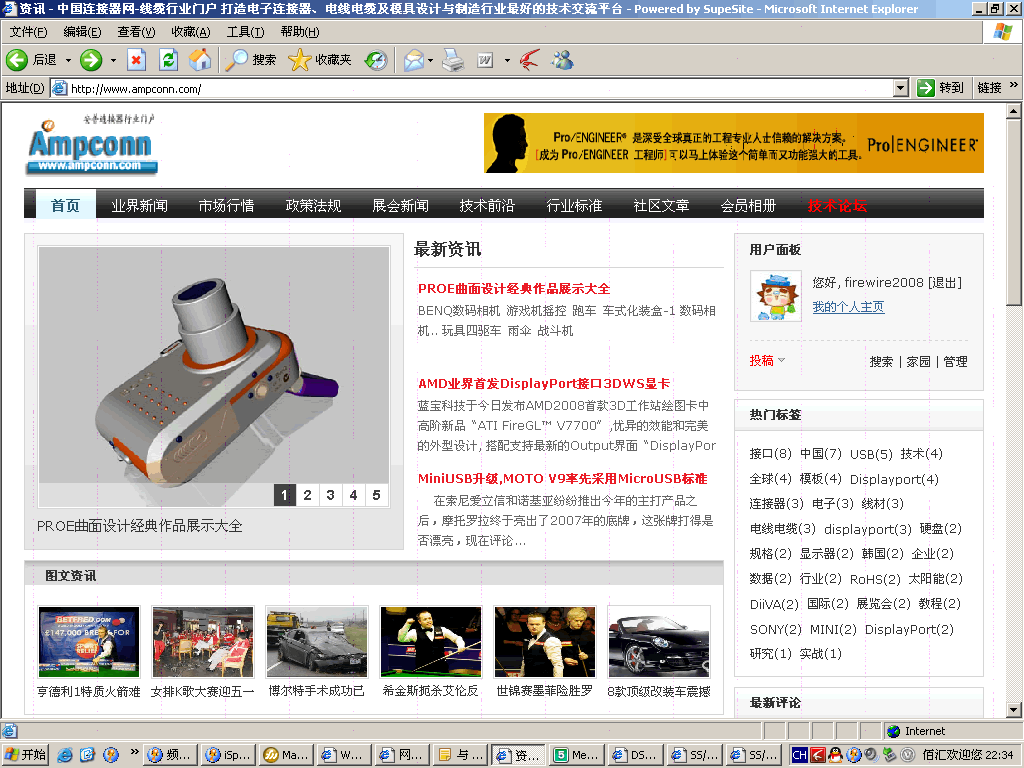Click the Edit with Word icon
Image resolution: width=1024 pixels, height=768 pixels.
coord(485,60)
